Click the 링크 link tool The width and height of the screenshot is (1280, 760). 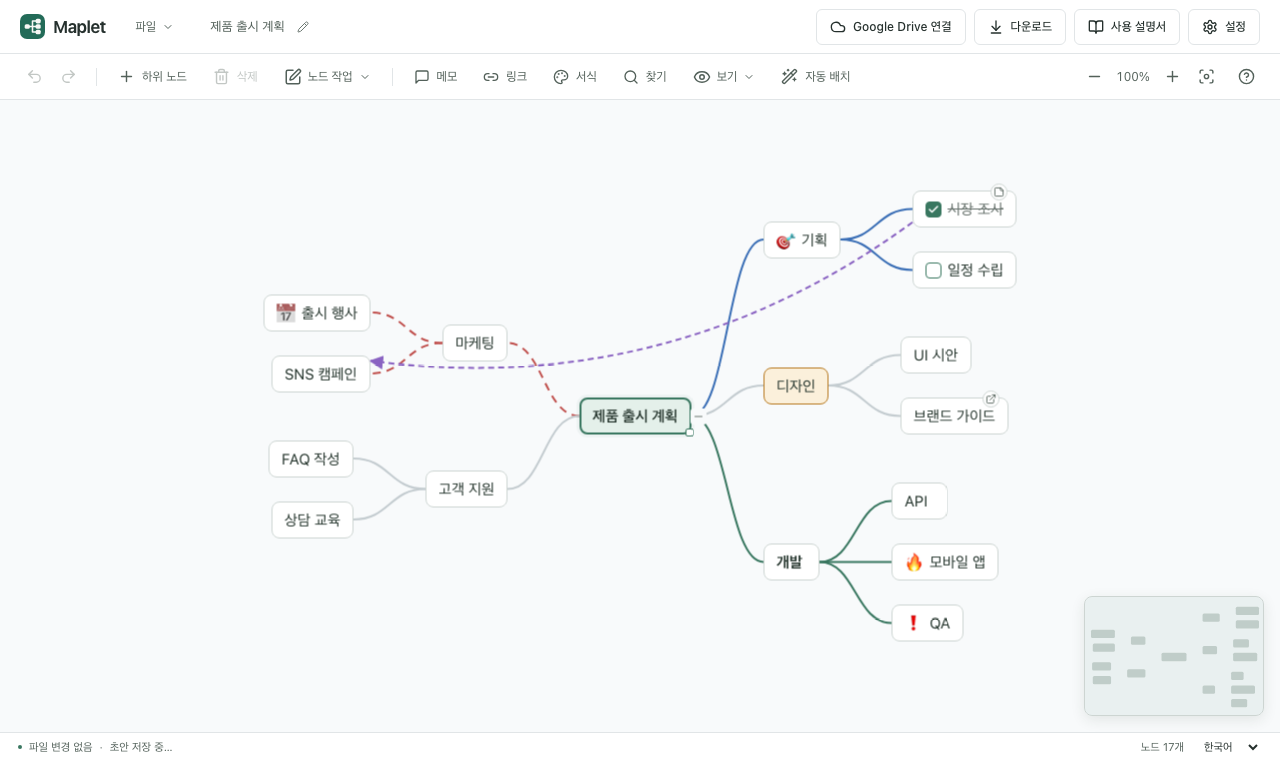[x=505, y=77]
